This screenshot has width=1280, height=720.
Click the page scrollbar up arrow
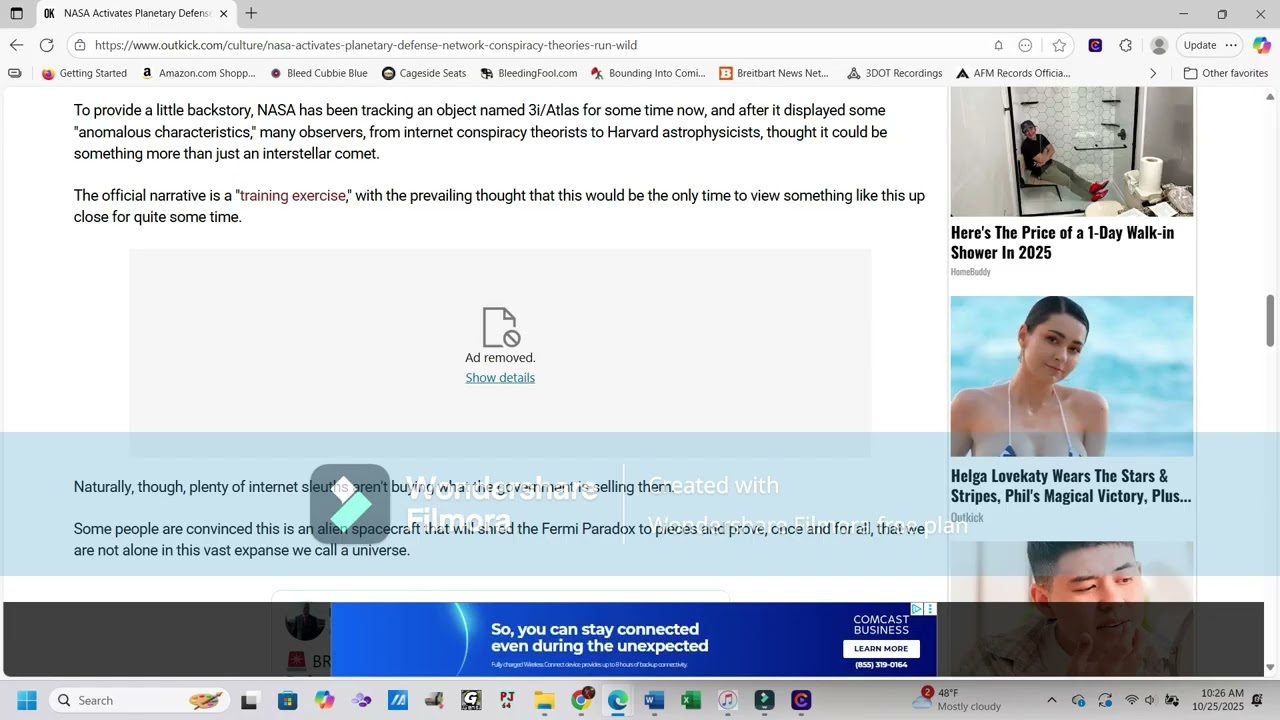point(1271,97)
